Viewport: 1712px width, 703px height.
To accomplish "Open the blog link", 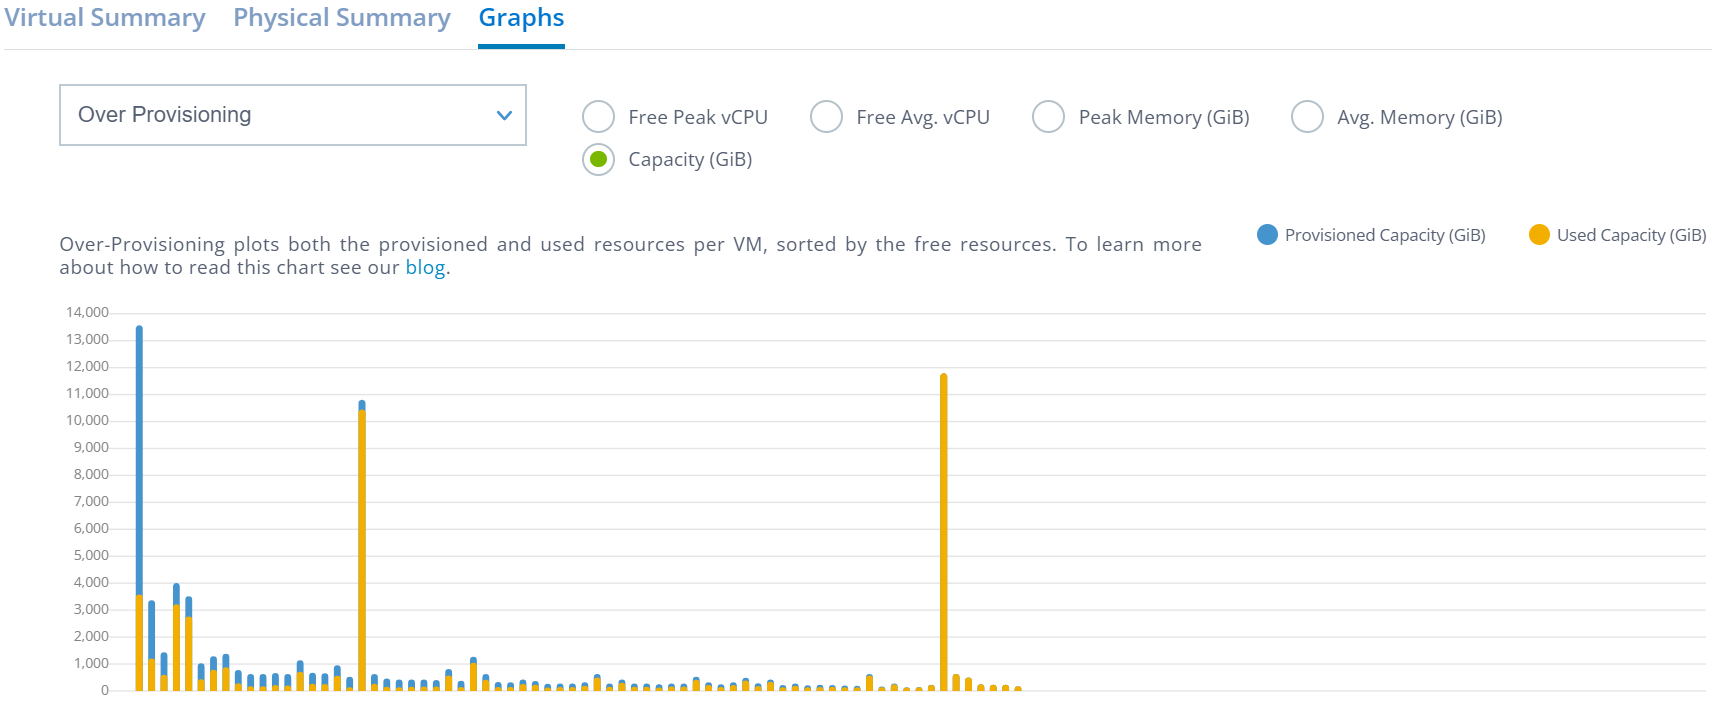I will click(x=424, y=267).
